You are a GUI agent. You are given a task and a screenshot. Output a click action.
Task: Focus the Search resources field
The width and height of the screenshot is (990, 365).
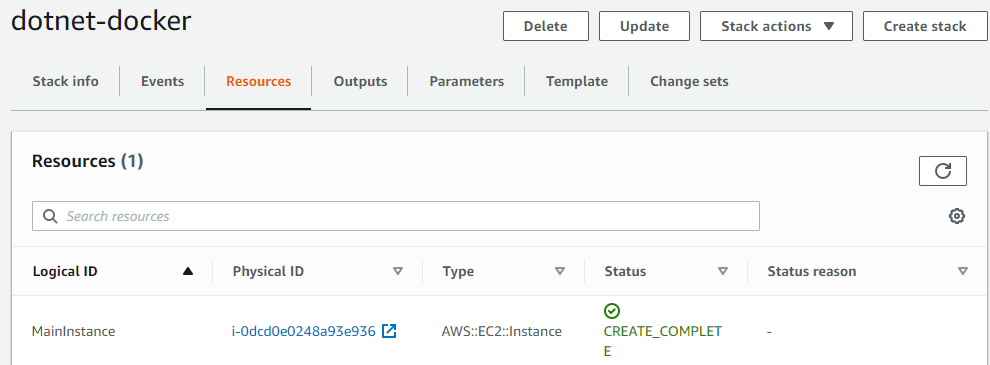[396, 216]
